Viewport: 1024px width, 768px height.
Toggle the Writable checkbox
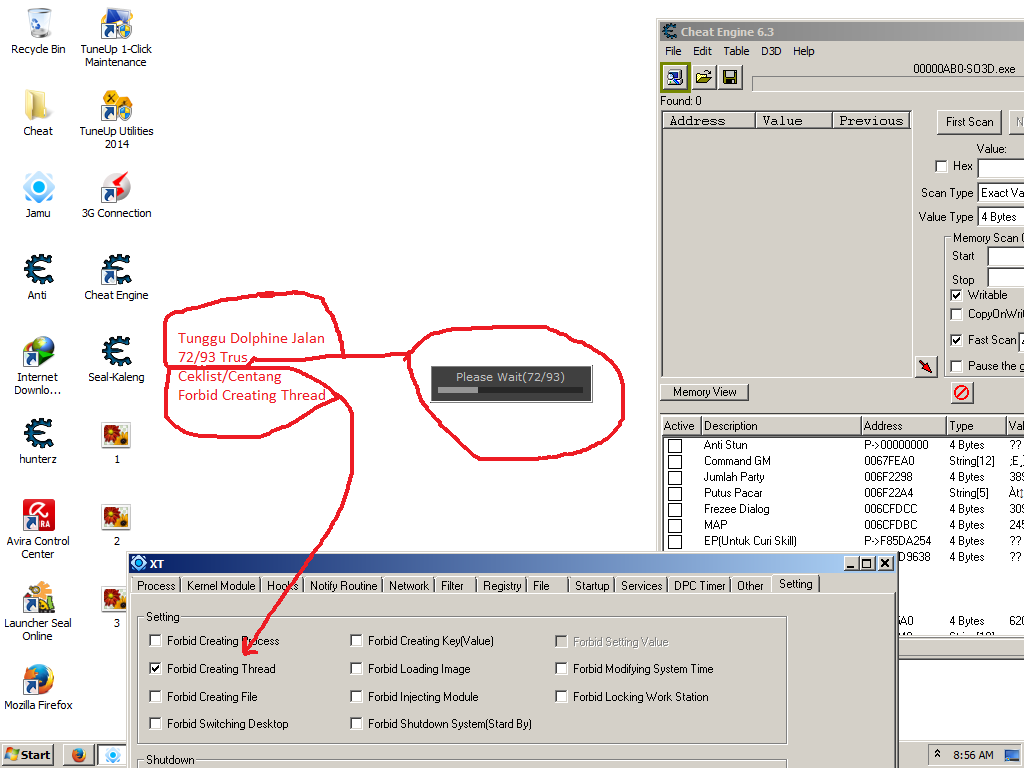click(956, 295)
